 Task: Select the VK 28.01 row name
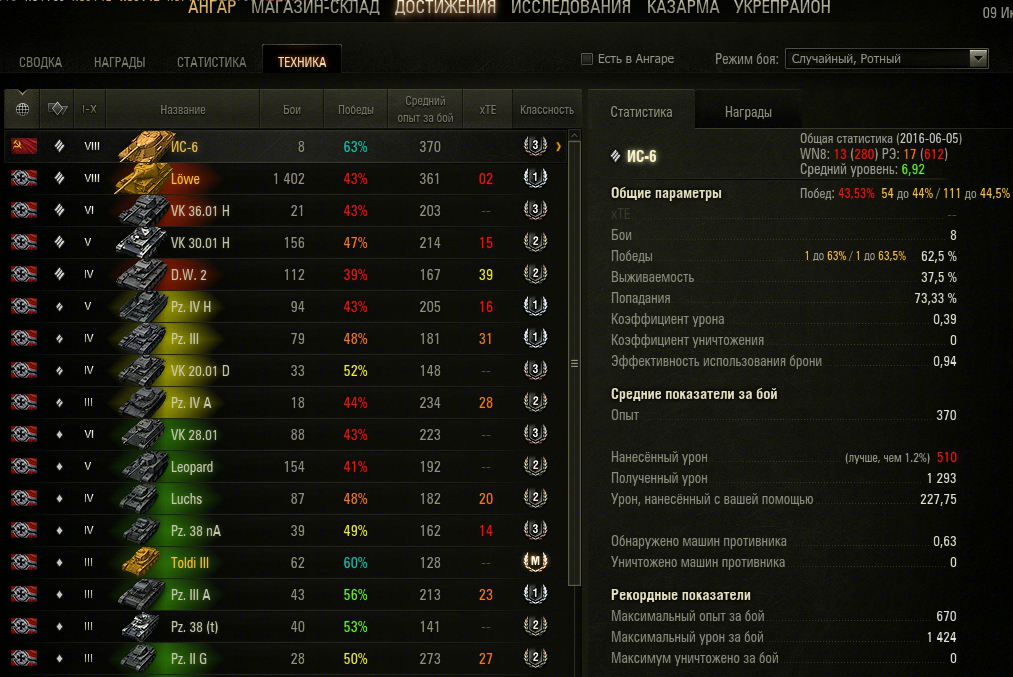(x=194, y=435)
